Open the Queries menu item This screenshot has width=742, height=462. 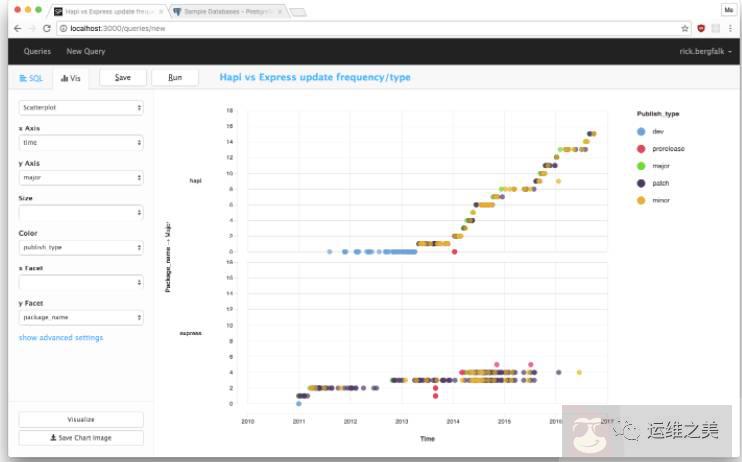click(x=37, y=51)
